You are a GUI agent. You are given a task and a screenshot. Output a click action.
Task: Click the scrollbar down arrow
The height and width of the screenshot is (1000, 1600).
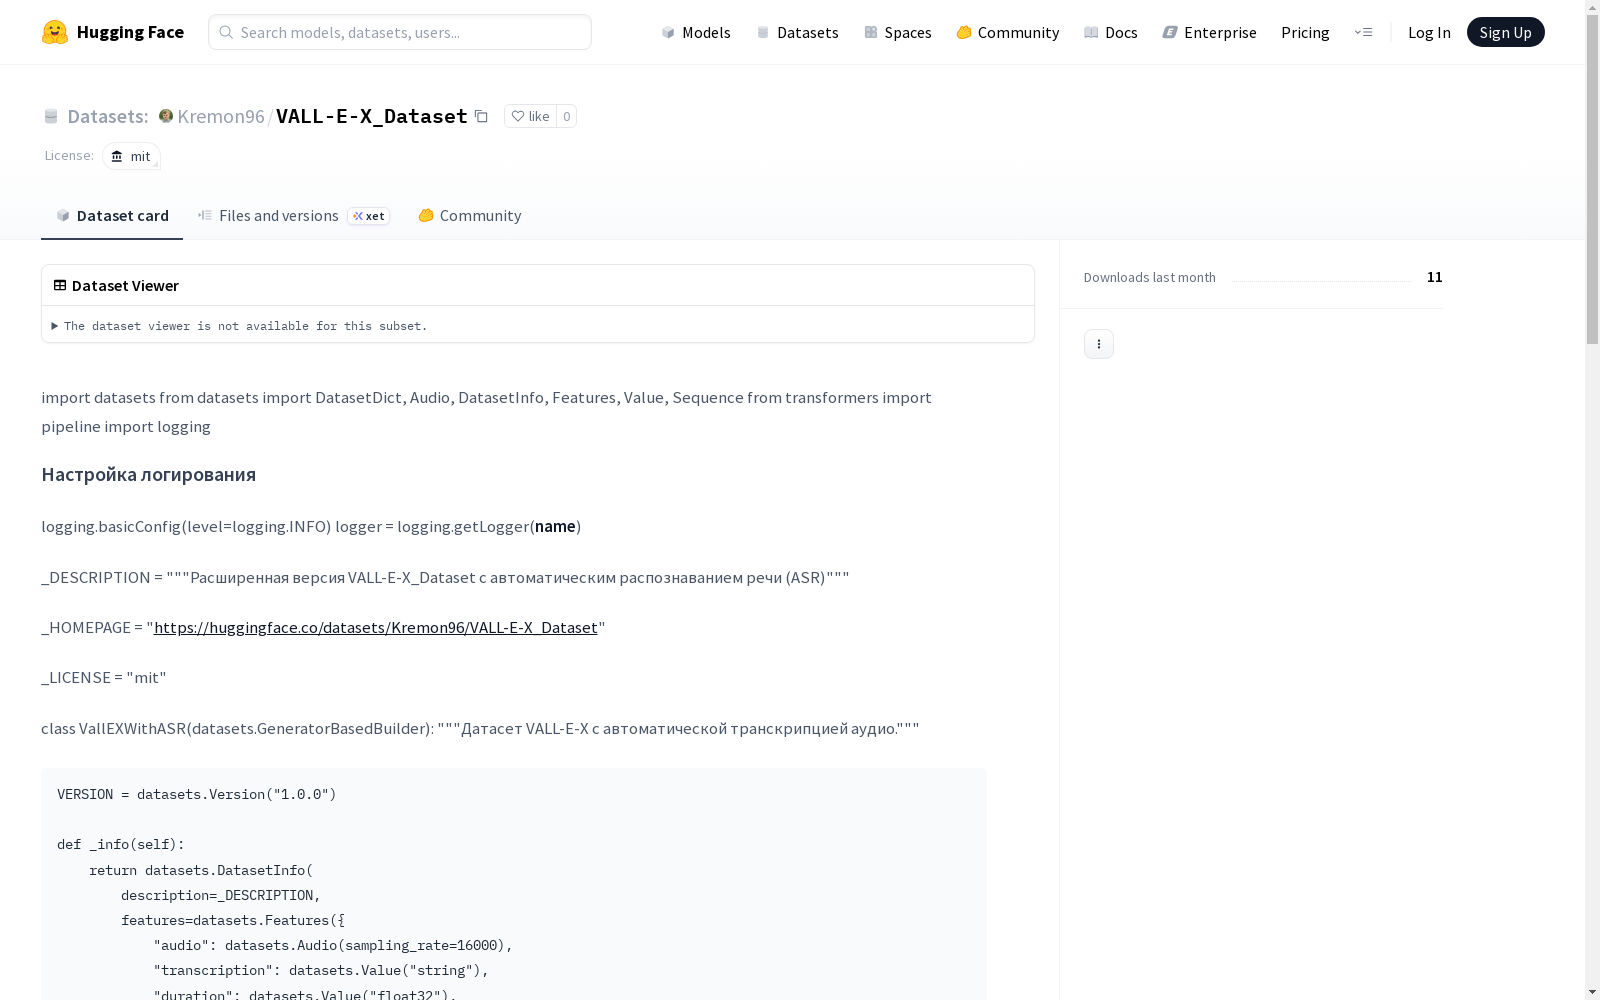(x=1592, y=992)
